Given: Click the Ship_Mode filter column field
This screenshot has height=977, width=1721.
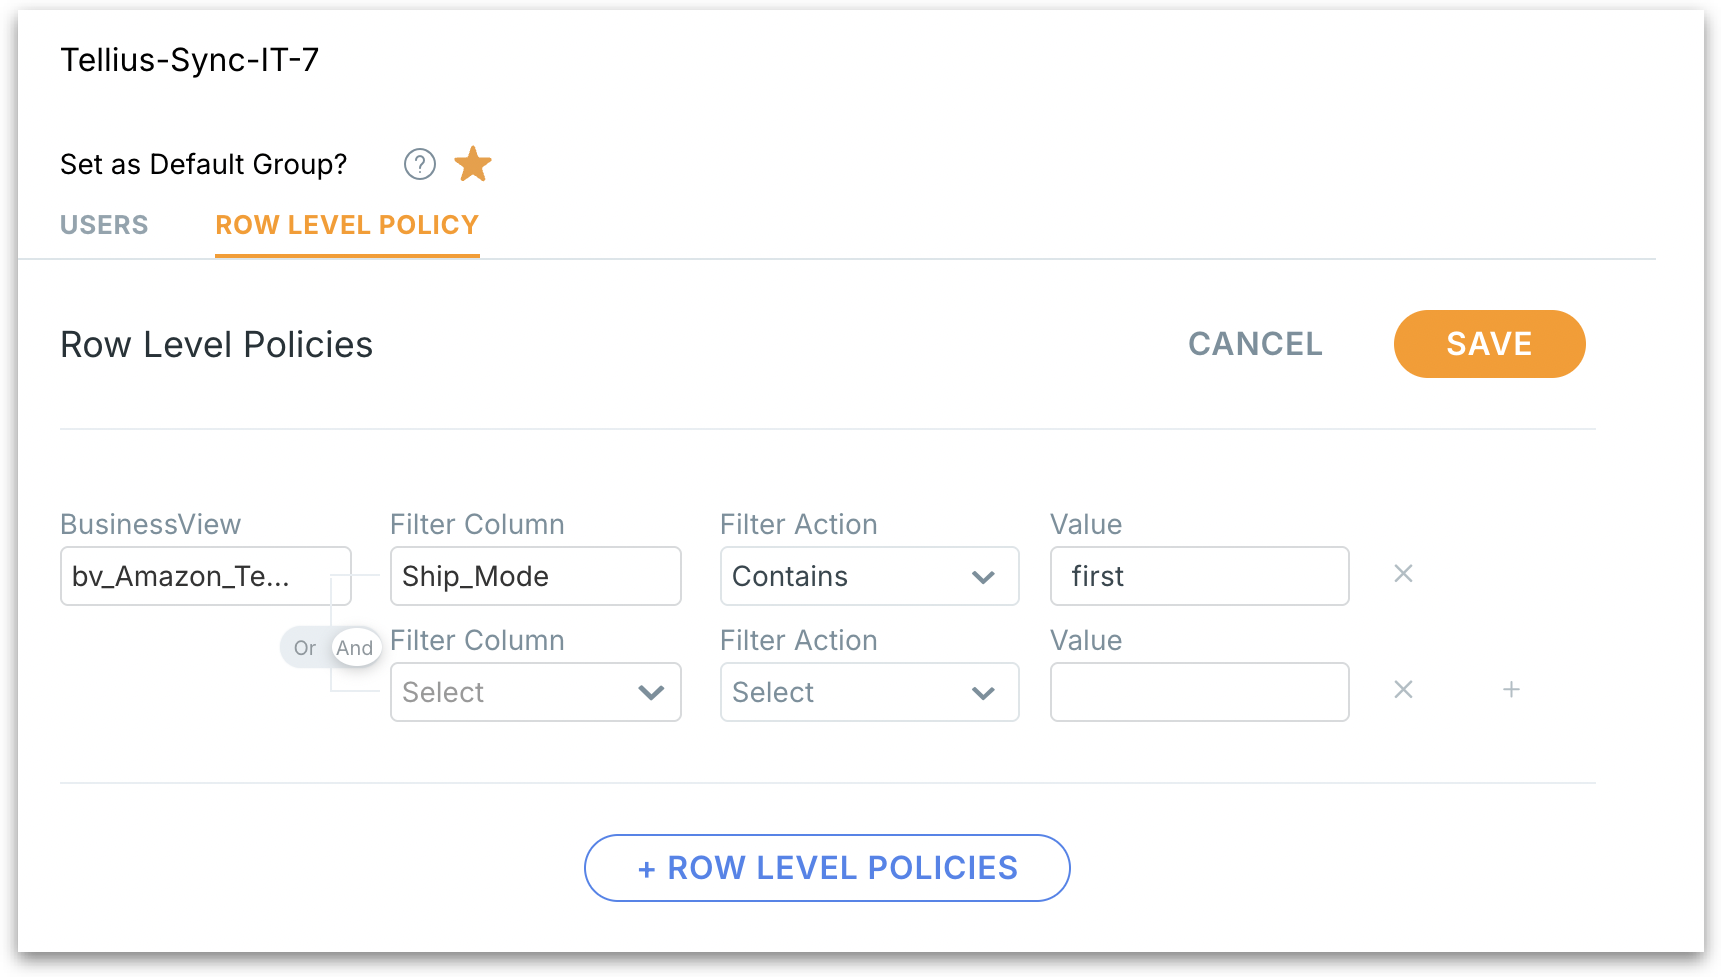Looking at the screenshot, I should [535, 576].
